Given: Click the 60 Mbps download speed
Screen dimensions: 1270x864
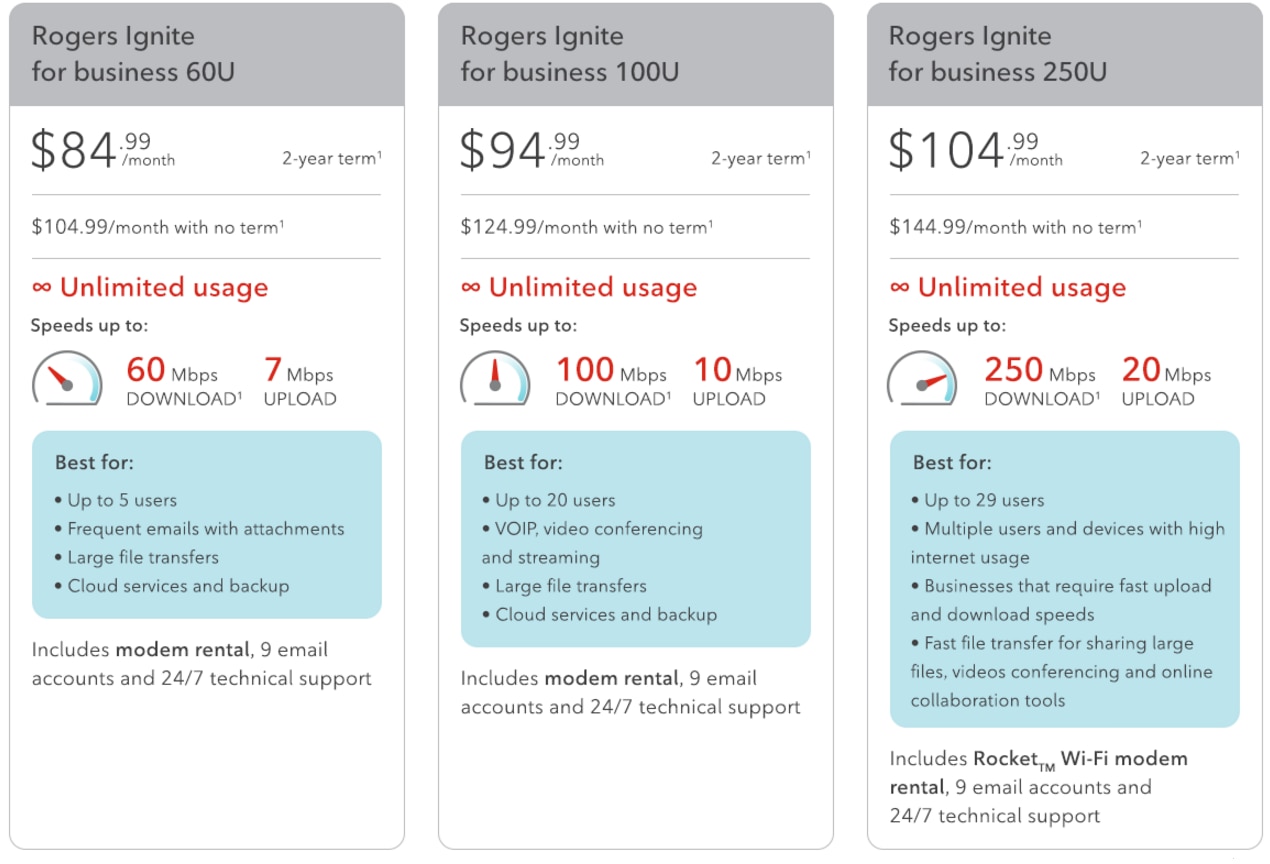Looking at the screenshot, I should (x=172, y=372).
